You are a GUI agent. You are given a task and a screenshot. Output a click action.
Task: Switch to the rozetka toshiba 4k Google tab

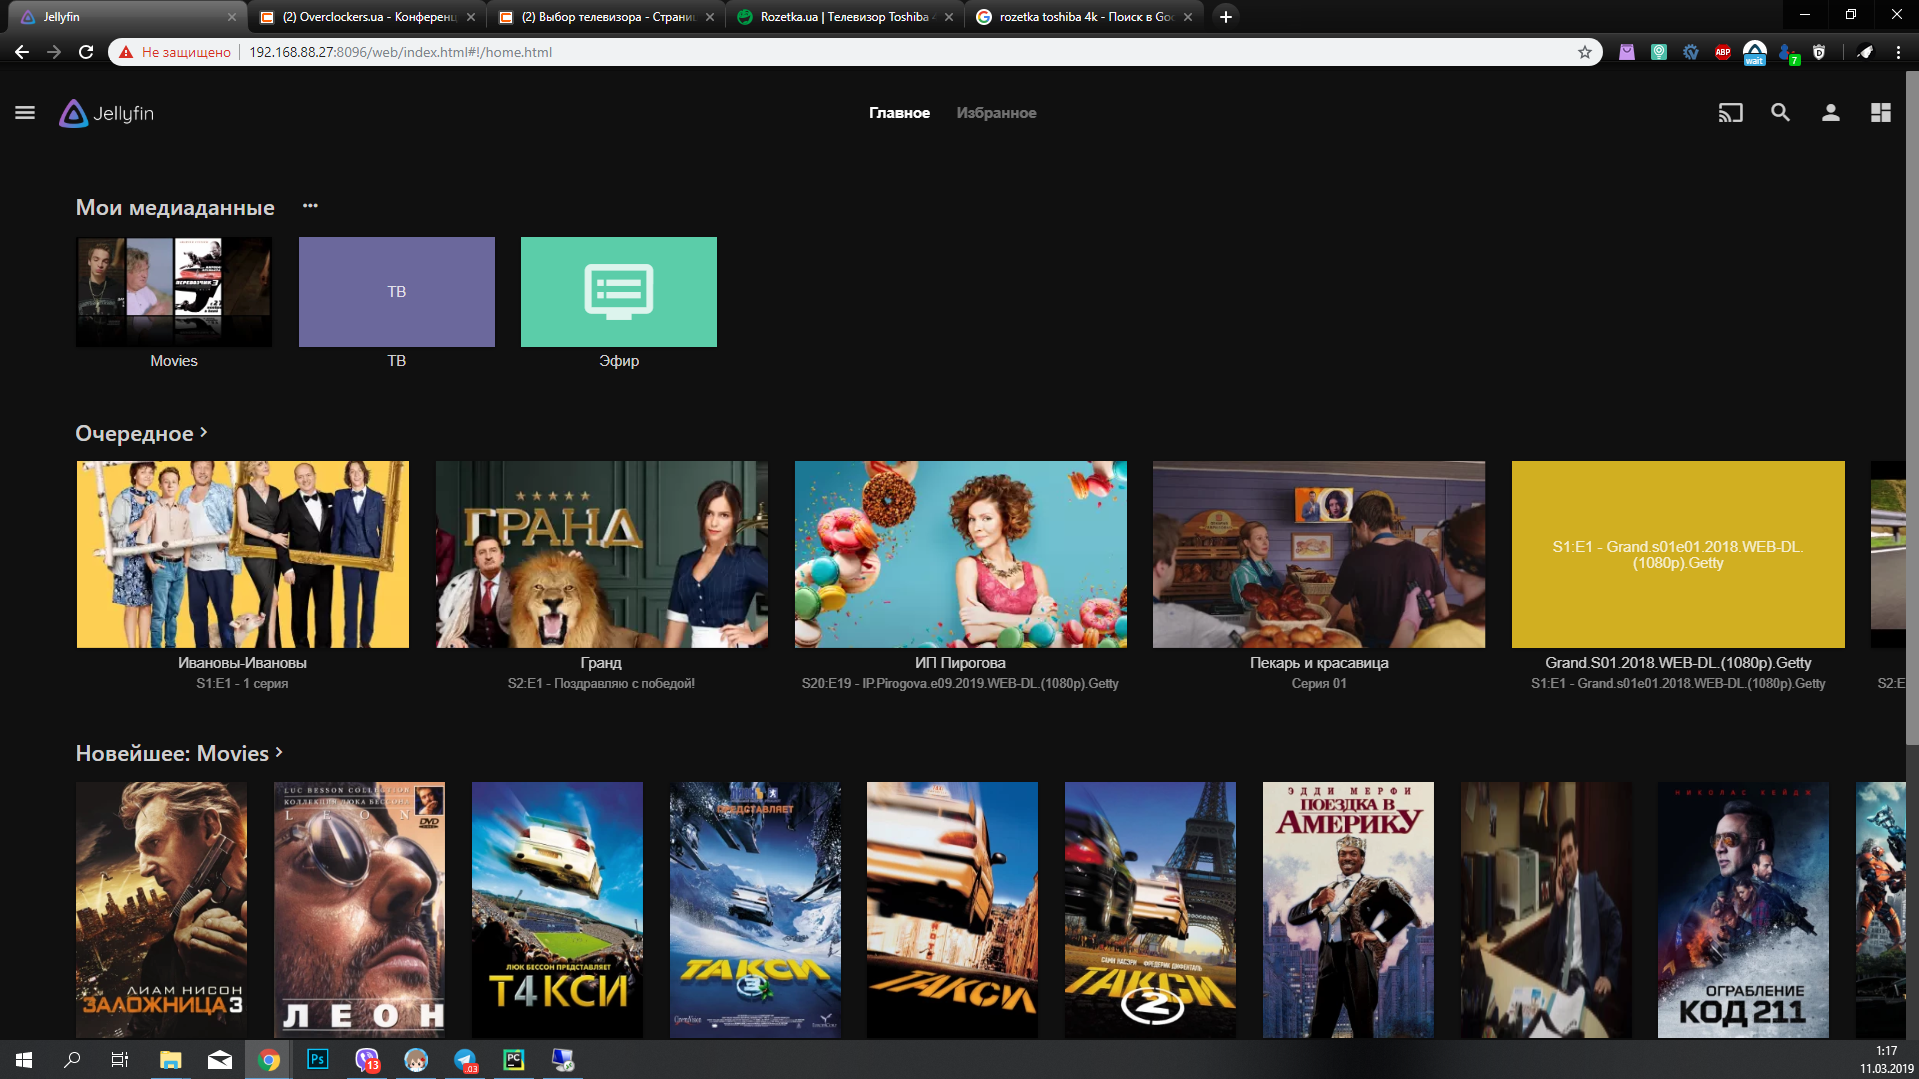[x=1084, y=17]
